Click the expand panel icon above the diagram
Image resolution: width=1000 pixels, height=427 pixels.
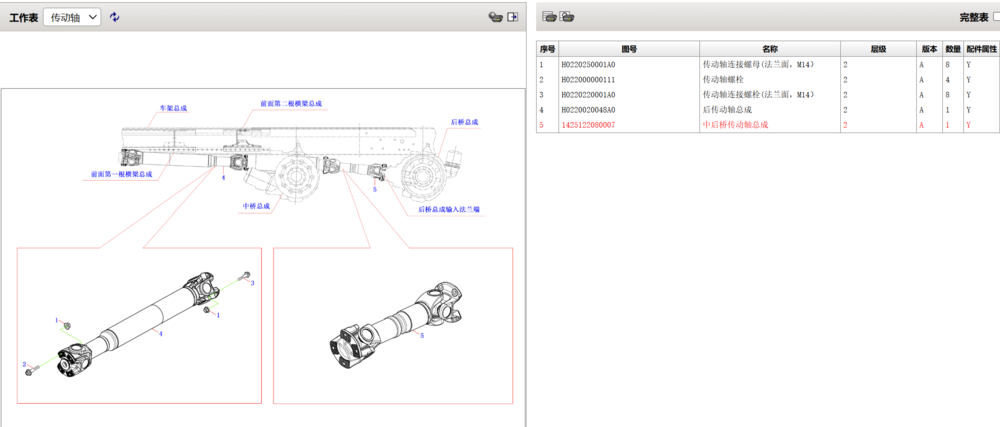pyautogui.click(x=512, y=17)
